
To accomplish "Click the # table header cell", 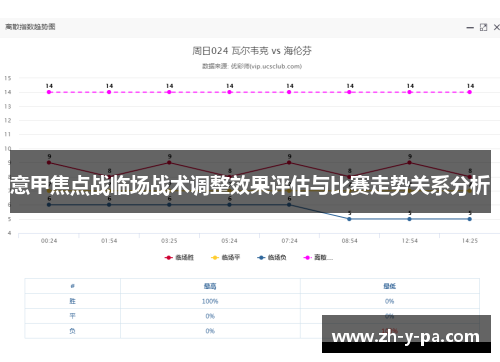I will [x=72, y=286].
